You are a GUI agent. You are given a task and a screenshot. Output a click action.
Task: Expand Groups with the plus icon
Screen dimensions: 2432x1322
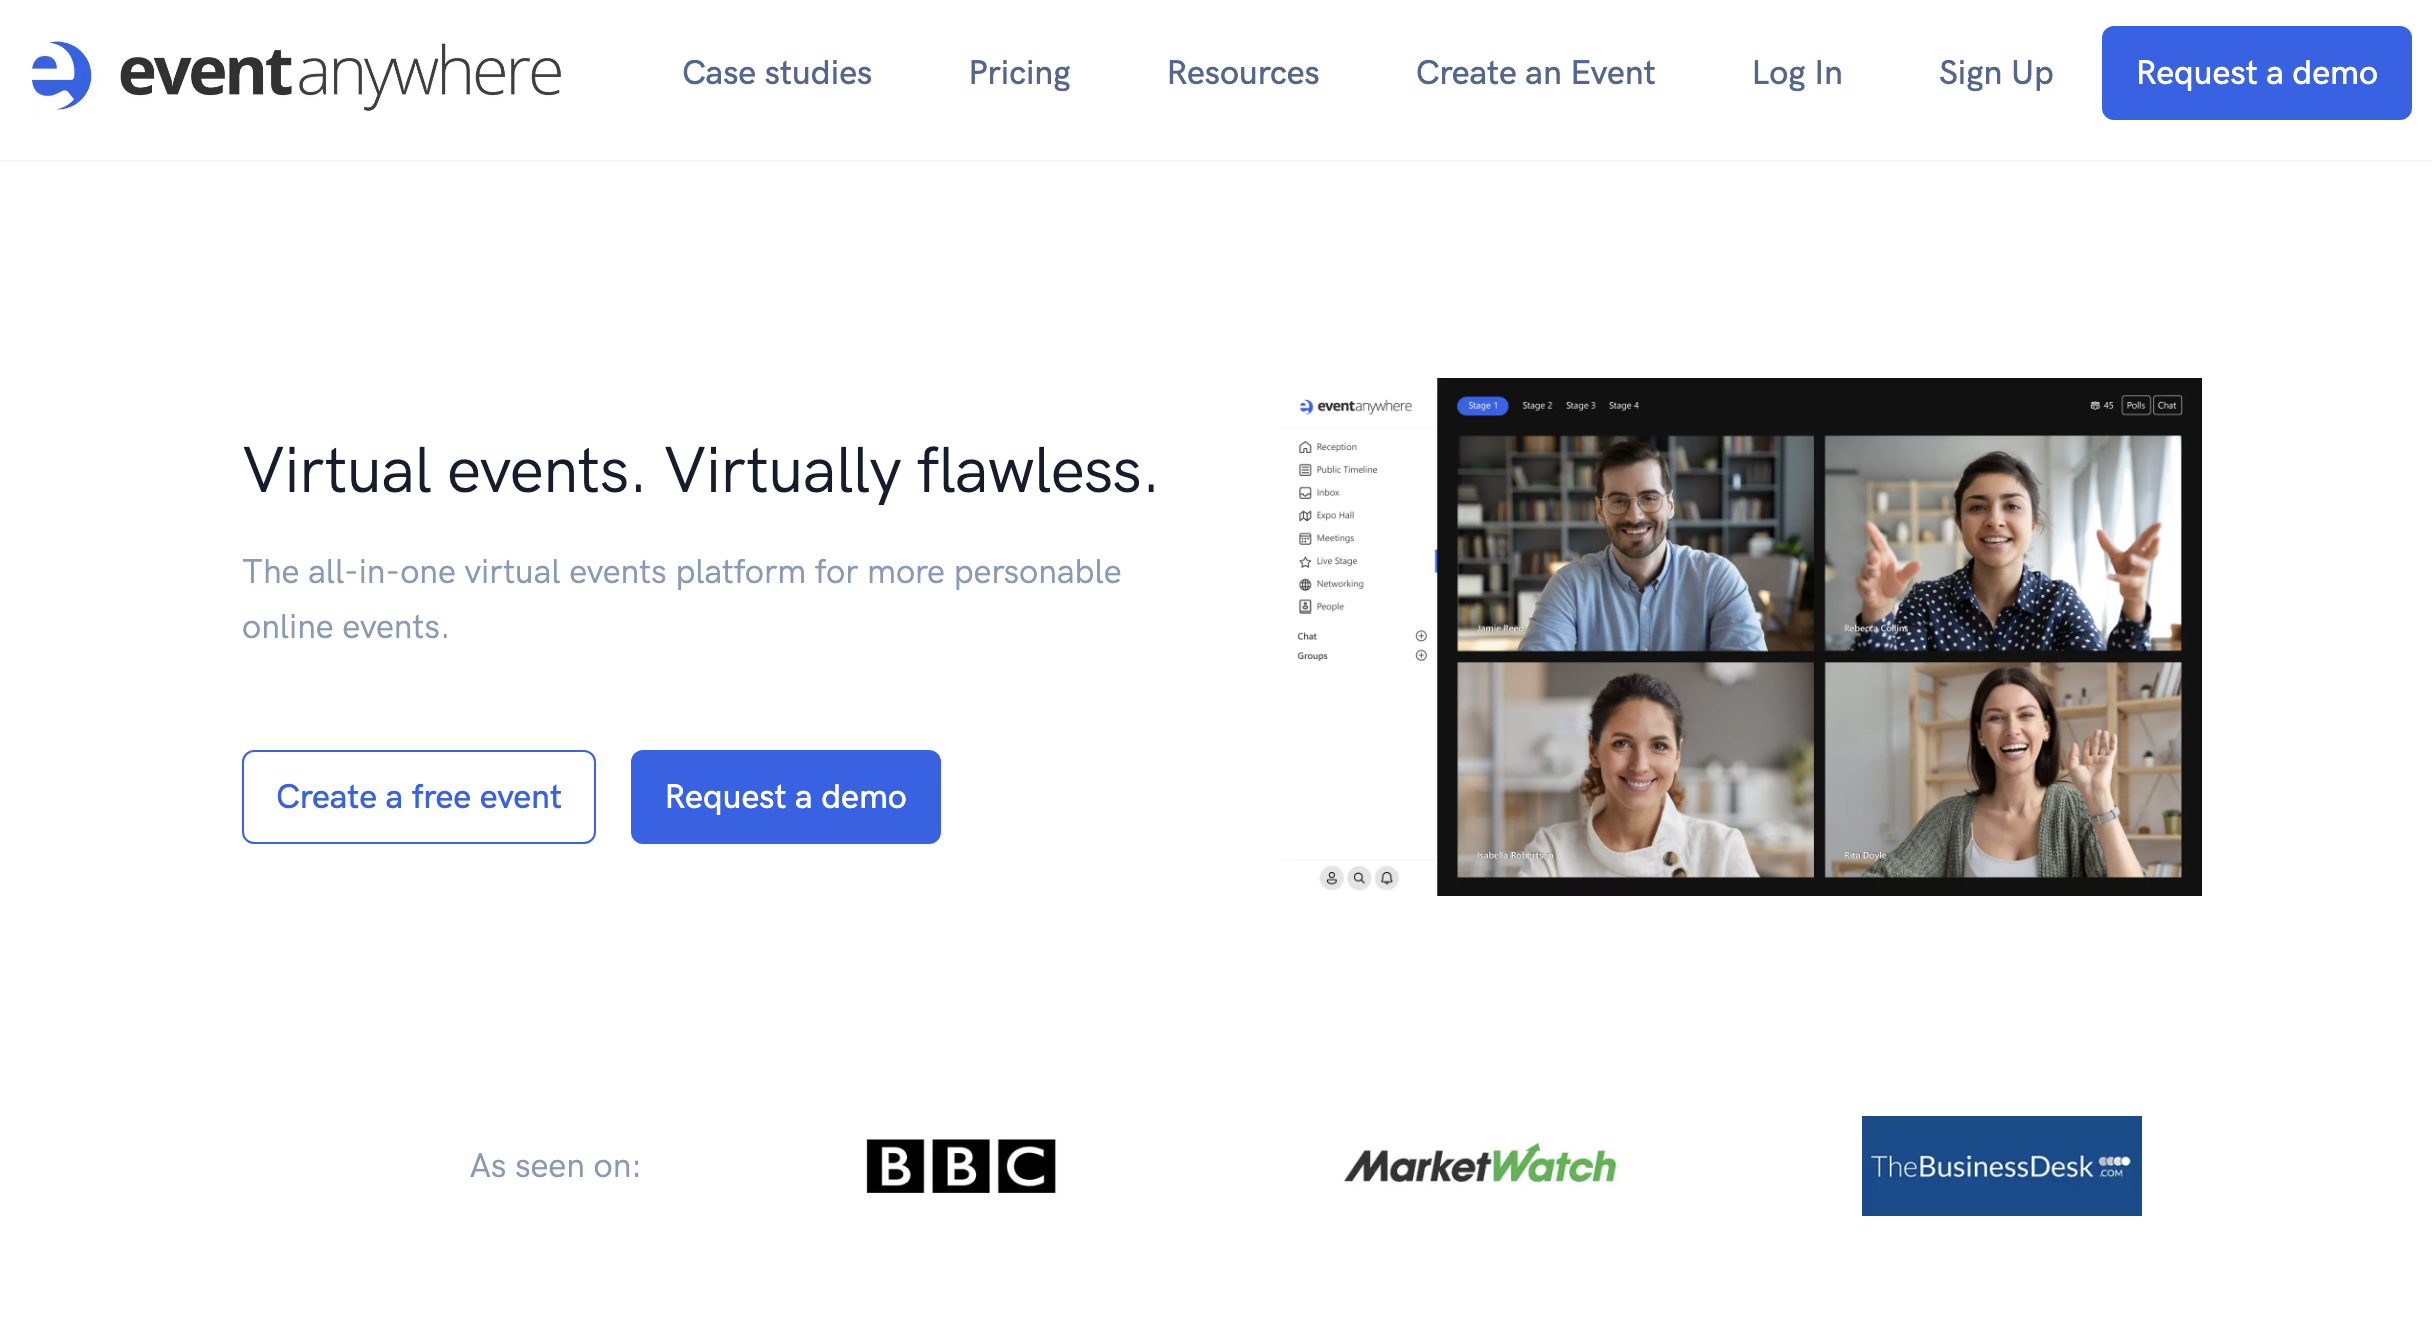click(1421, 656)
